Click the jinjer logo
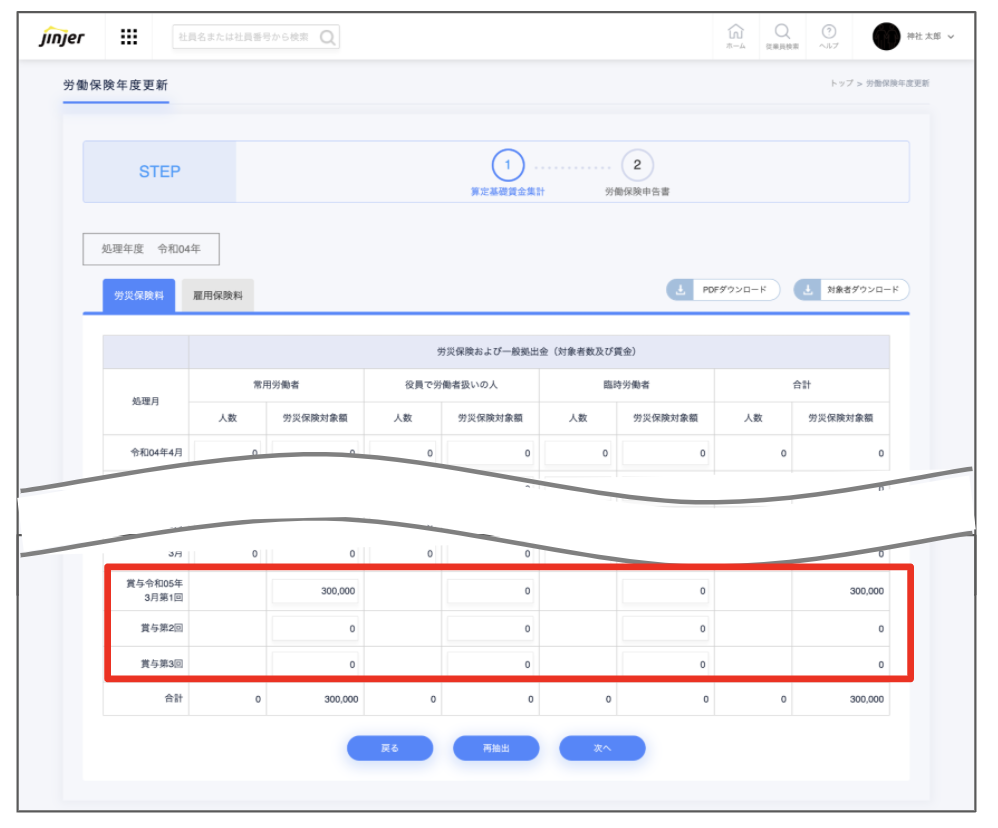The height and width of the screenshot is (828, 998). [x=62, y=38]
